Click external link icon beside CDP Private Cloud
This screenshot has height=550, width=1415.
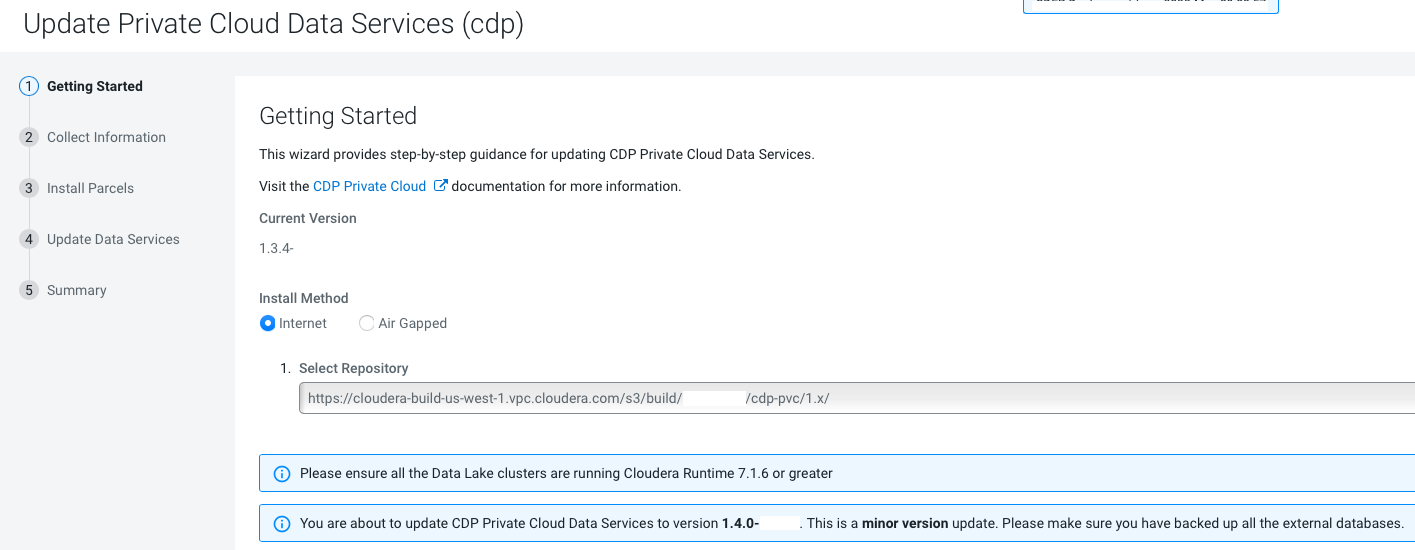click(x=440, y=186)
